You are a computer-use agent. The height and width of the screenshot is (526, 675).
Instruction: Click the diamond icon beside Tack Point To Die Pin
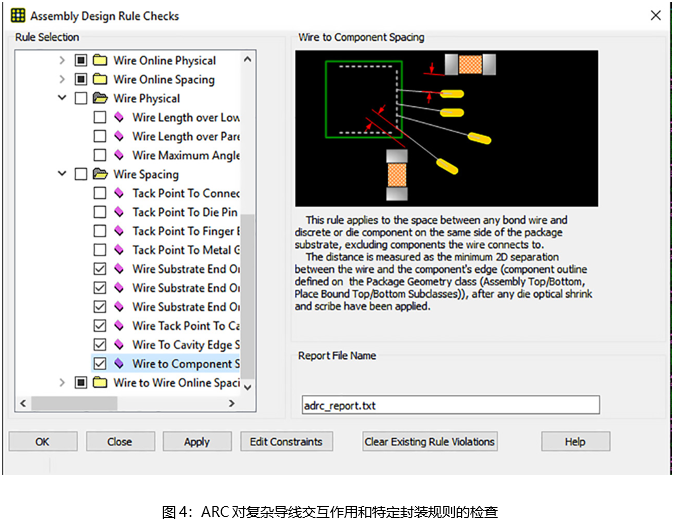pos(119,212)
